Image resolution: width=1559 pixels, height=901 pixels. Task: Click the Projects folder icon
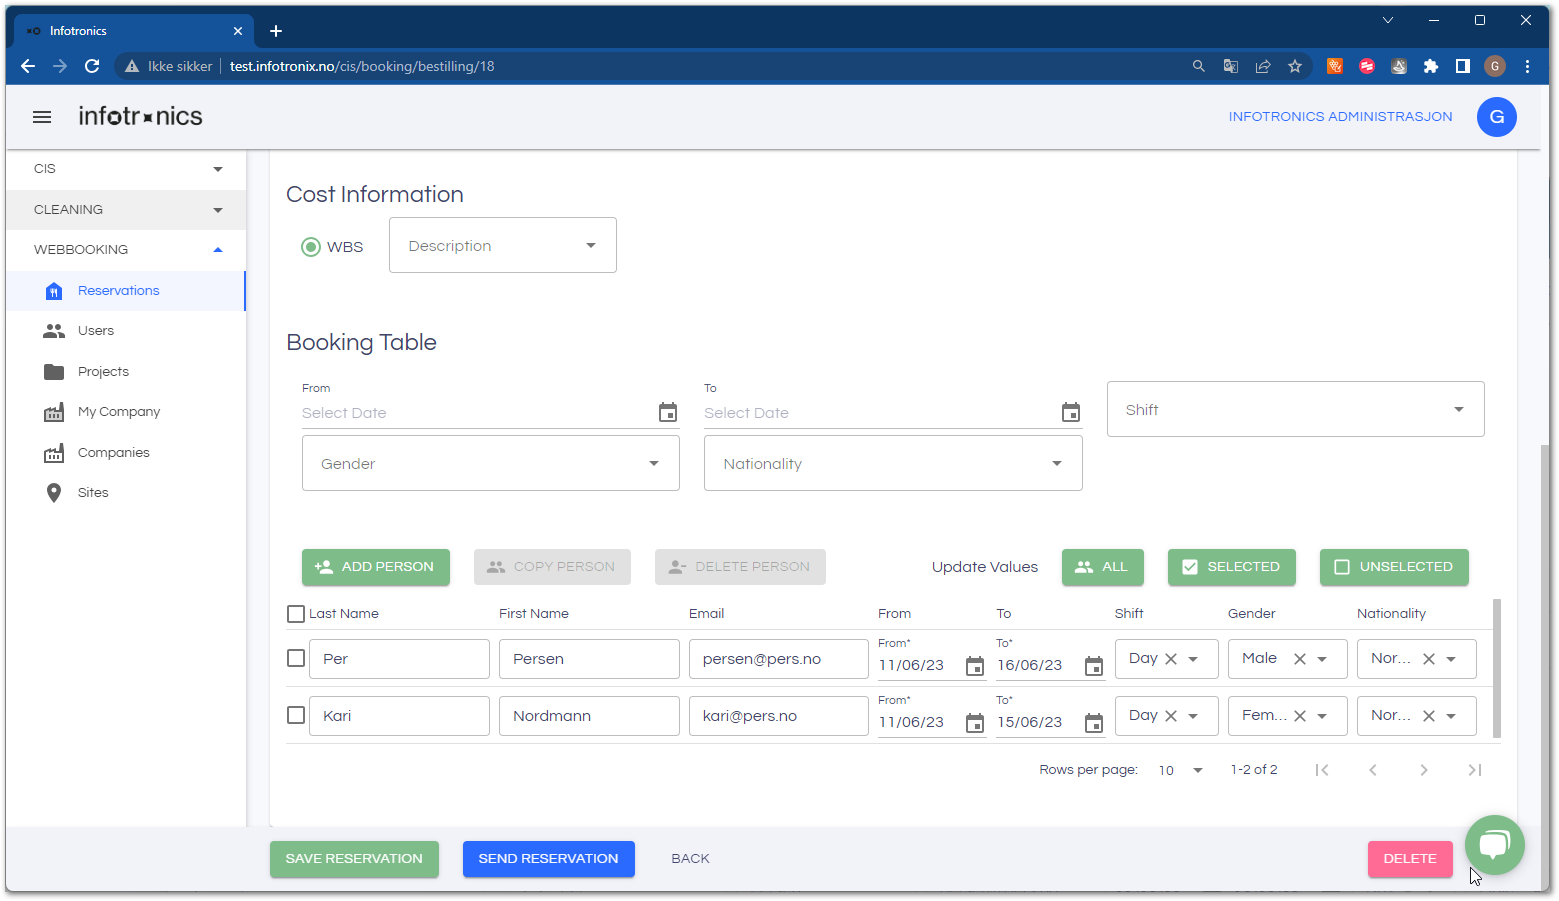pos(54,371)
